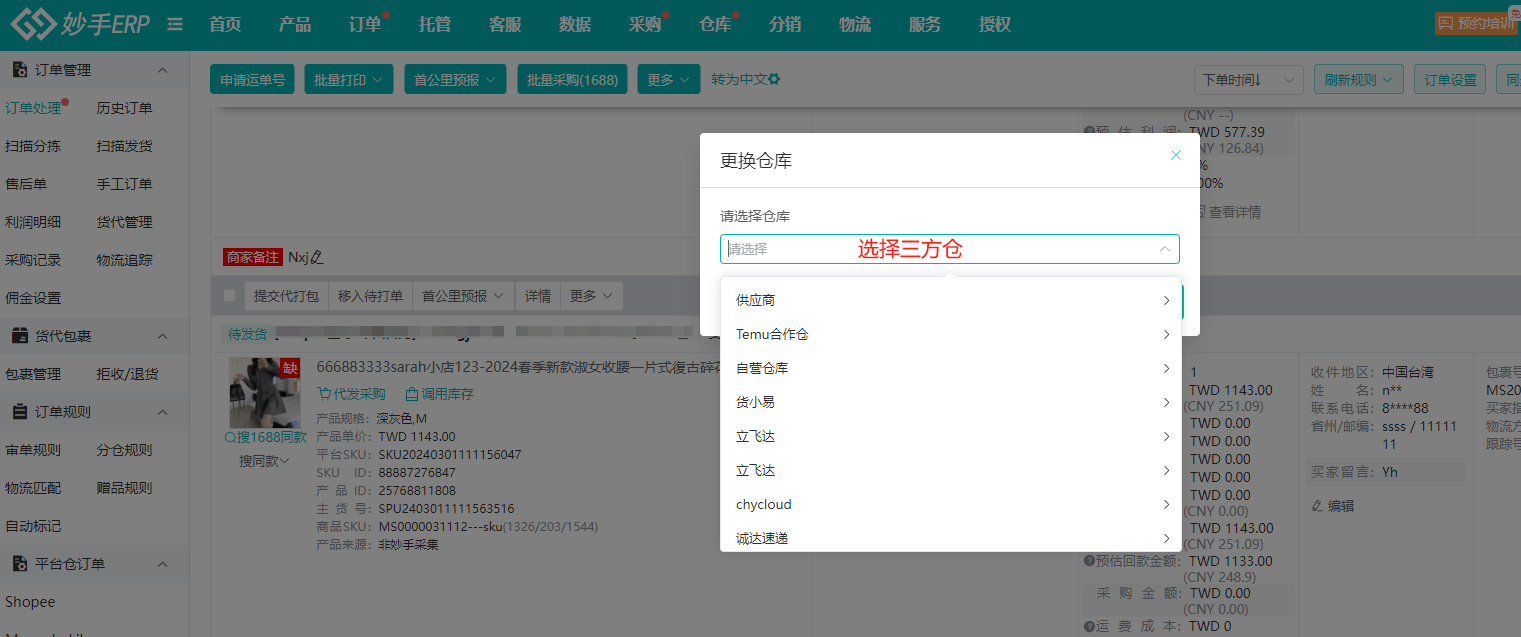The height and width of the screenshot is (637, 1521).
Task: Collapse the 订单管理 sidebar section
Action: [163, 70]
